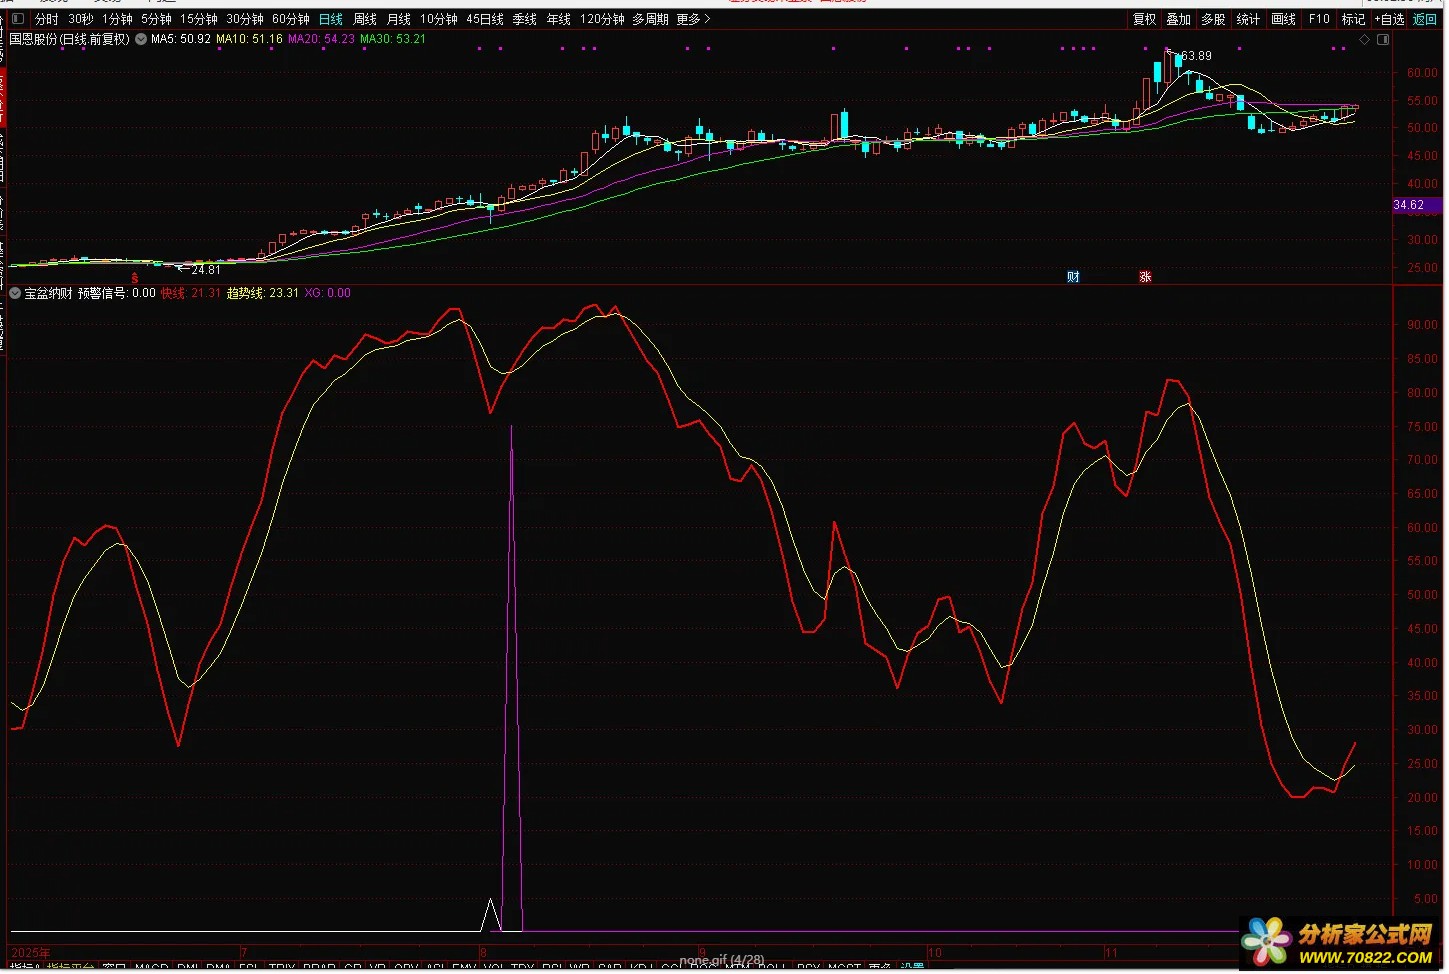Click the 预警信号: 0.00 value

click(x=117, y=293)
